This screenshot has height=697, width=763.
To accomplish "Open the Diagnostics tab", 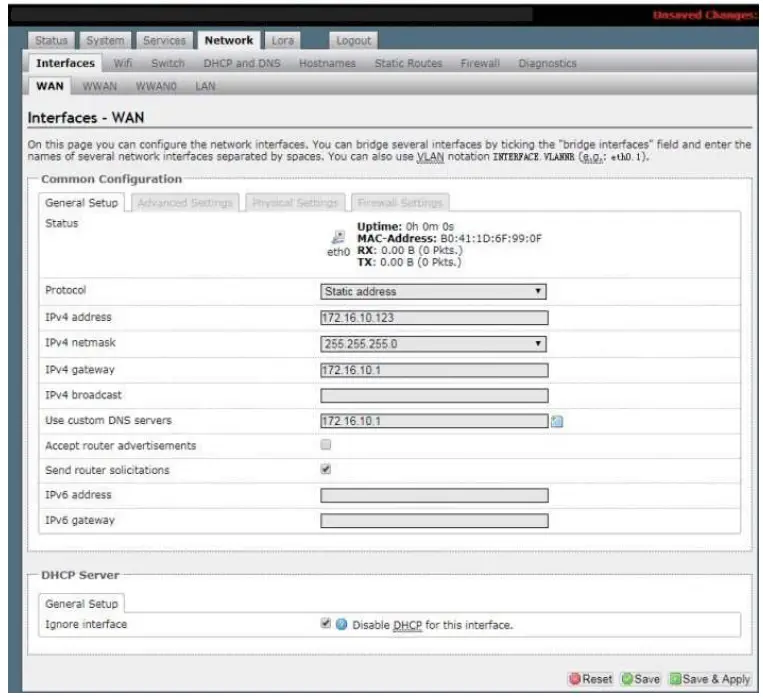I will 547,63.
